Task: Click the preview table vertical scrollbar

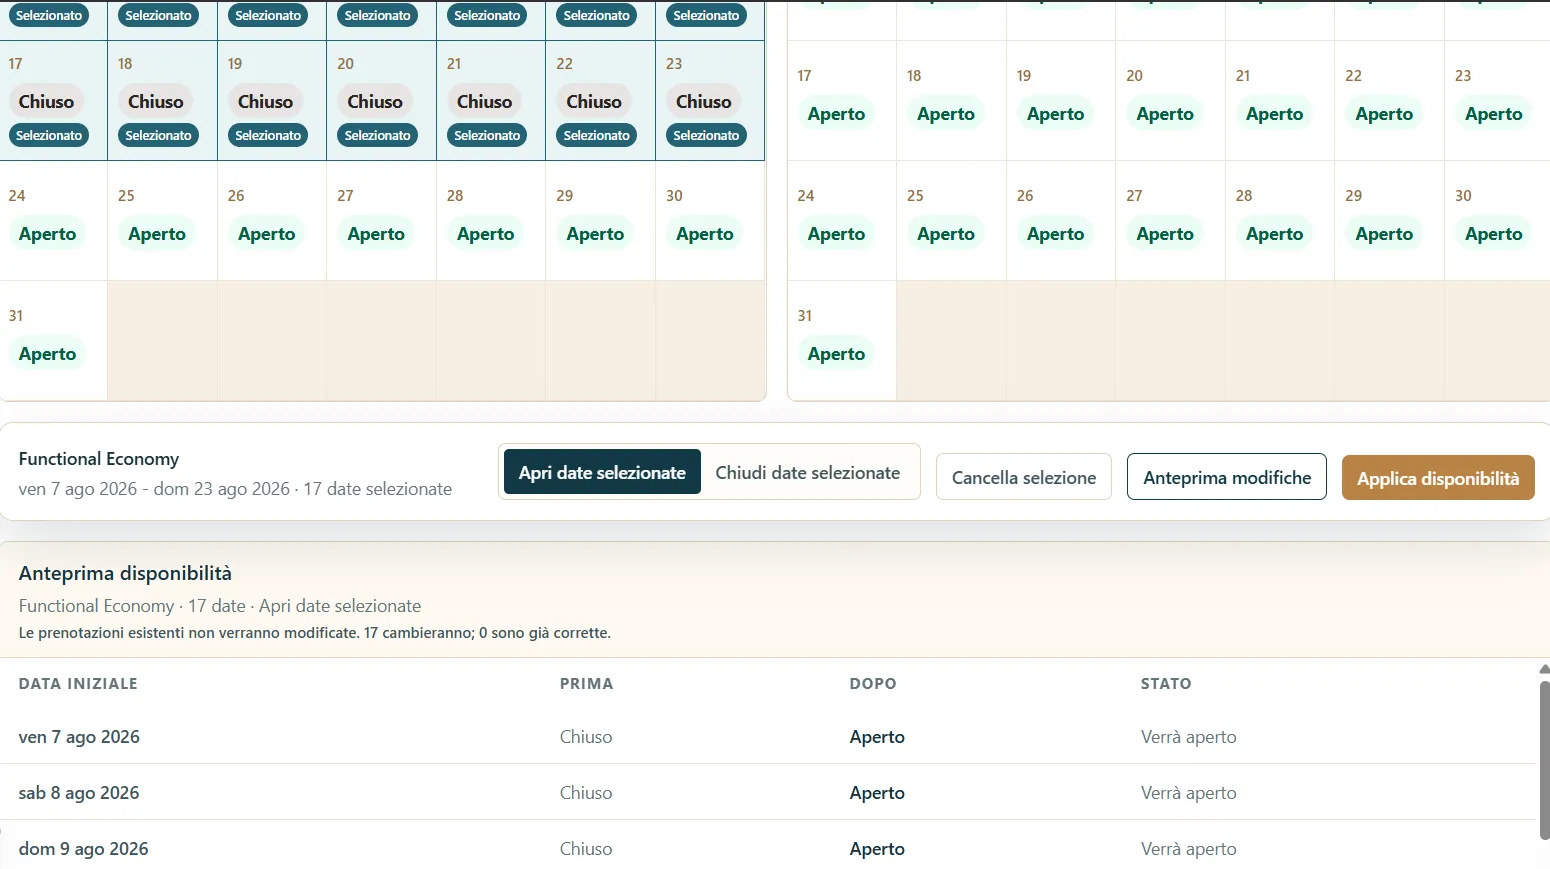Action: click(1544, 760)
